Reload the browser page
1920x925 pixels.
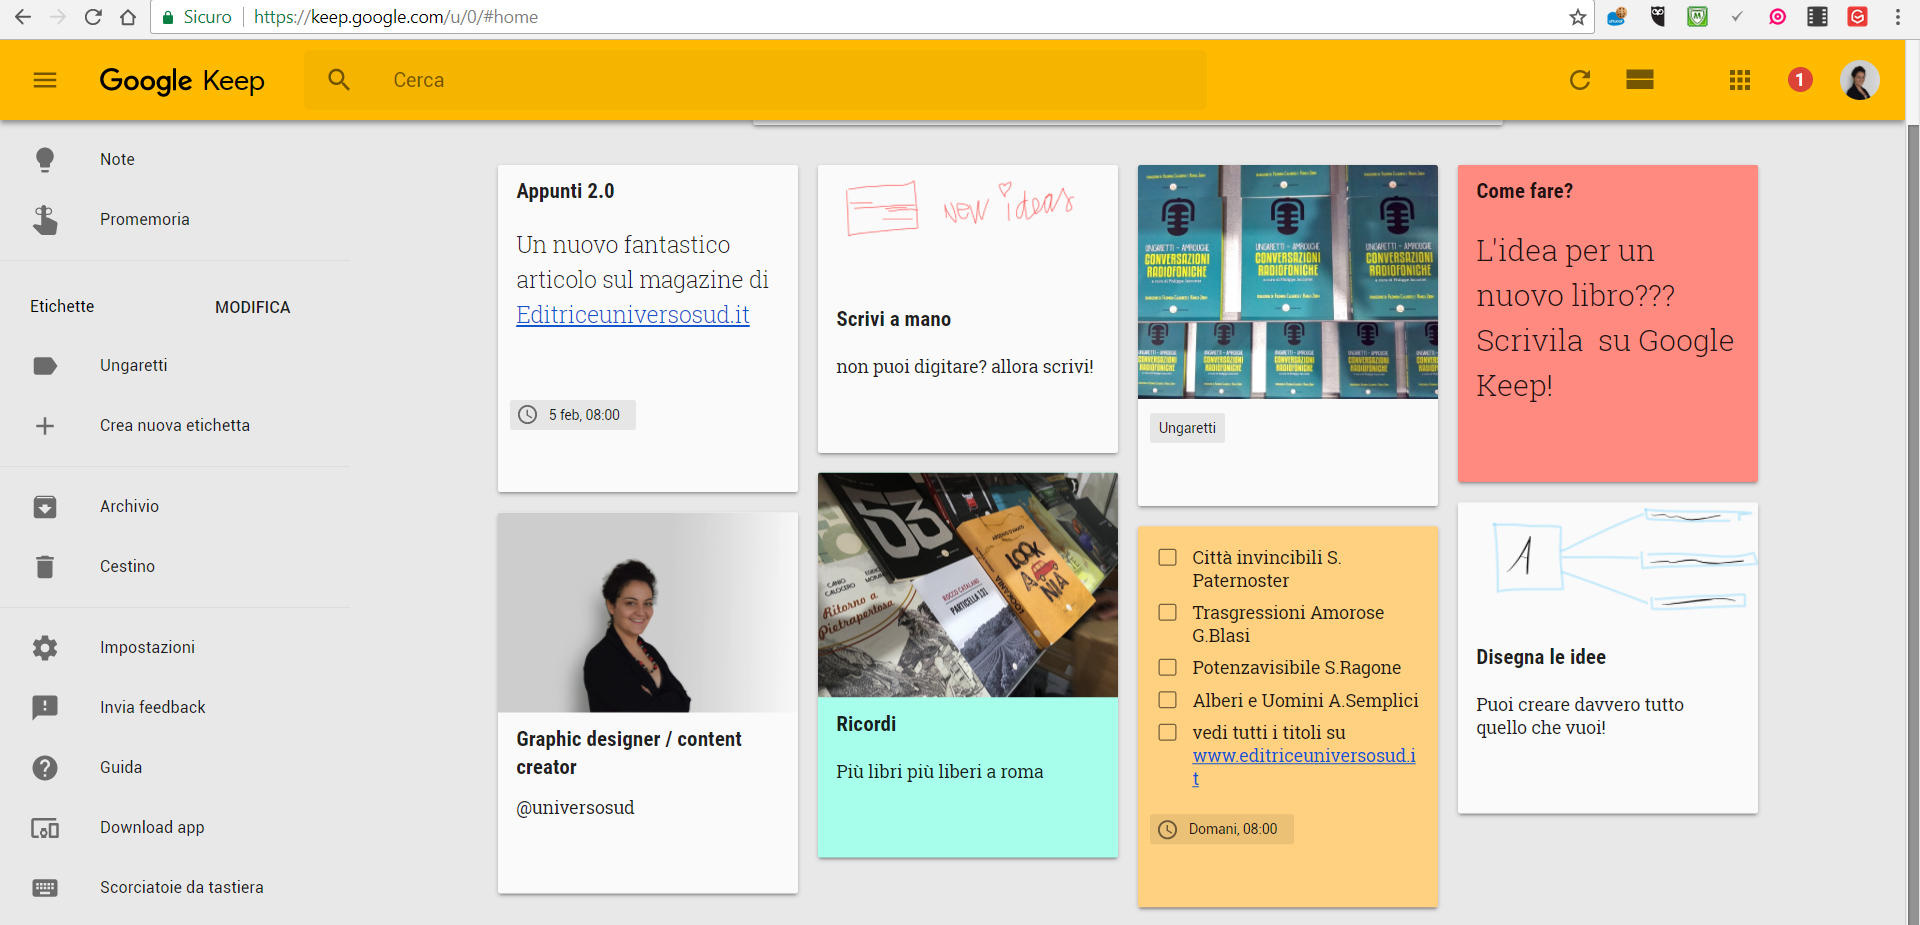click(93, 17)
